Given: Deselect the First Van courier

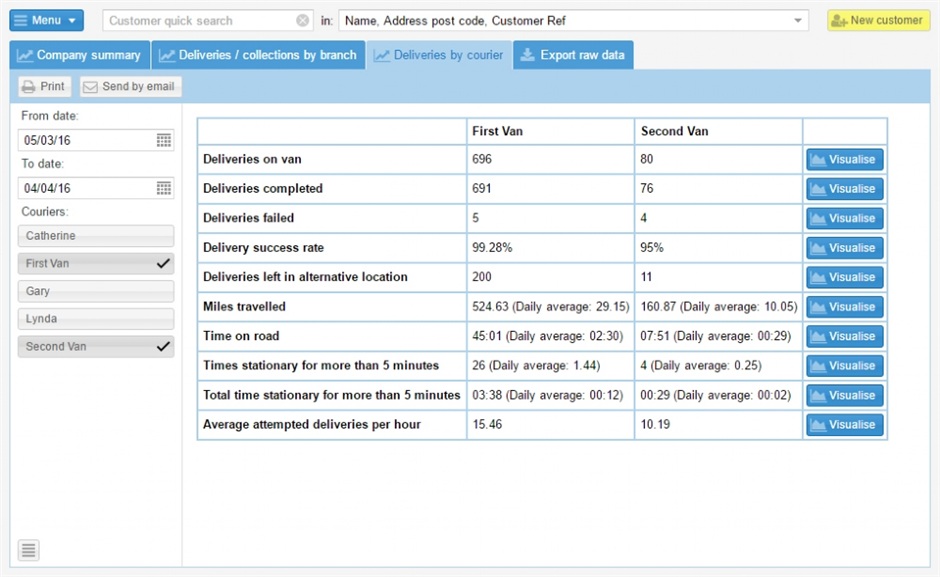Looking at the screenshot, I should pyautogui.click(x=96, y=264).
